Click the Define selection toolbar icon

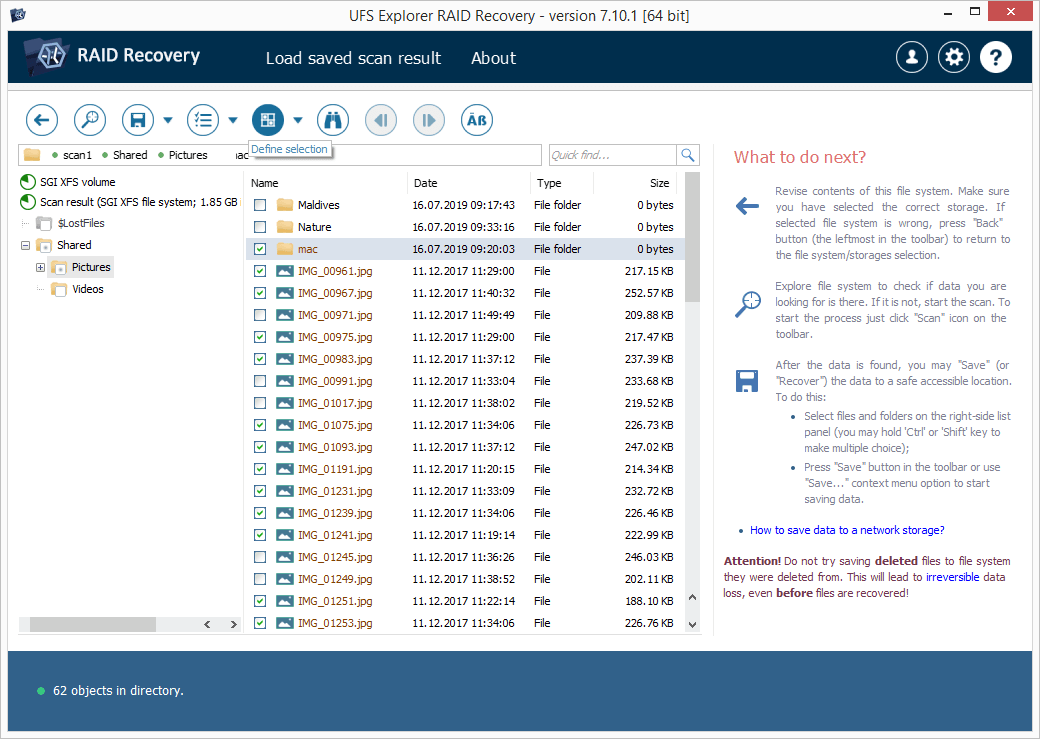pos(268,120)
